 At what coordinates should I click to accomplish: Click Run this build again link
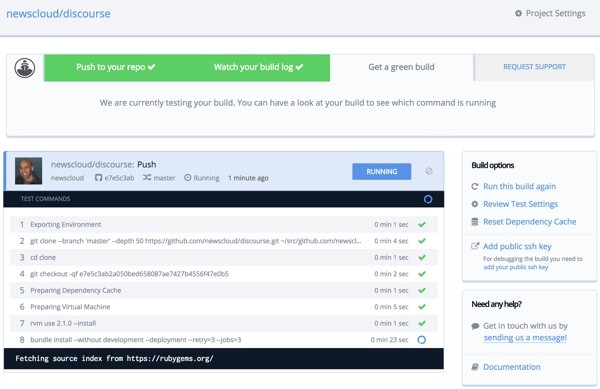coord(519,186)
